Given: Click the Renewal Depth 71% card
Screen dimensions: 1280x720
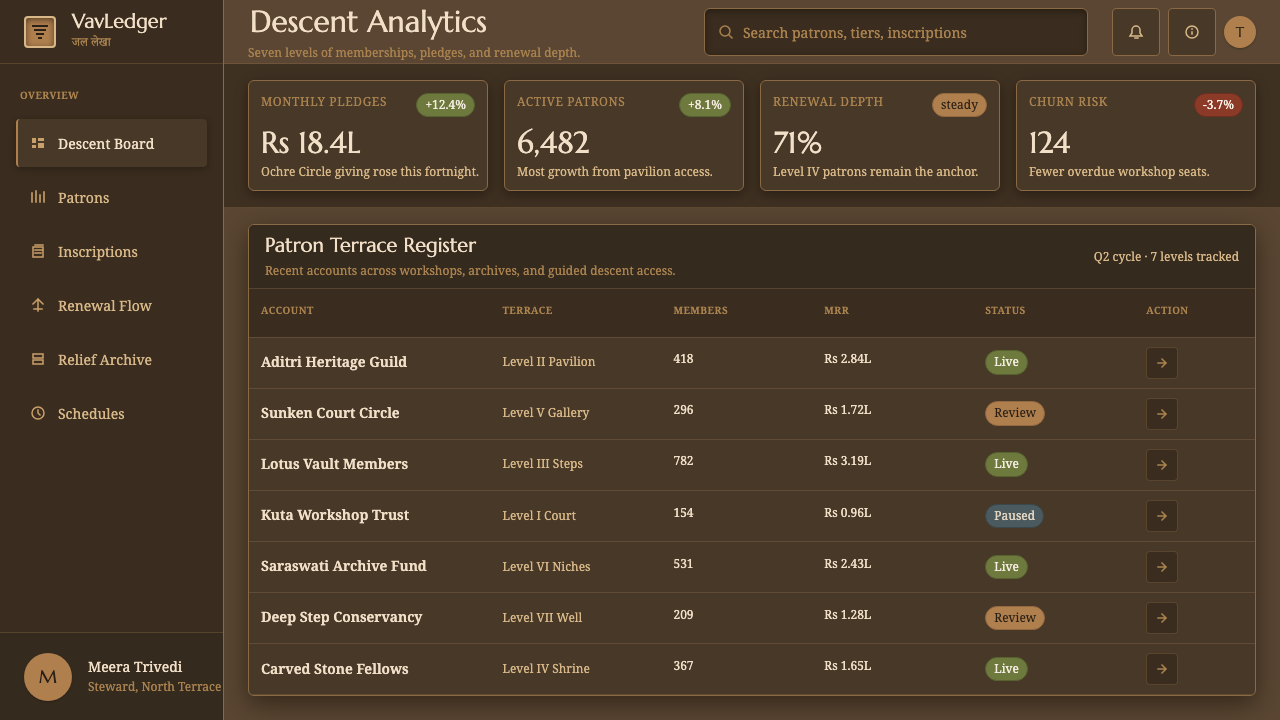Looking at the screenshot, I should pos(880,135).
